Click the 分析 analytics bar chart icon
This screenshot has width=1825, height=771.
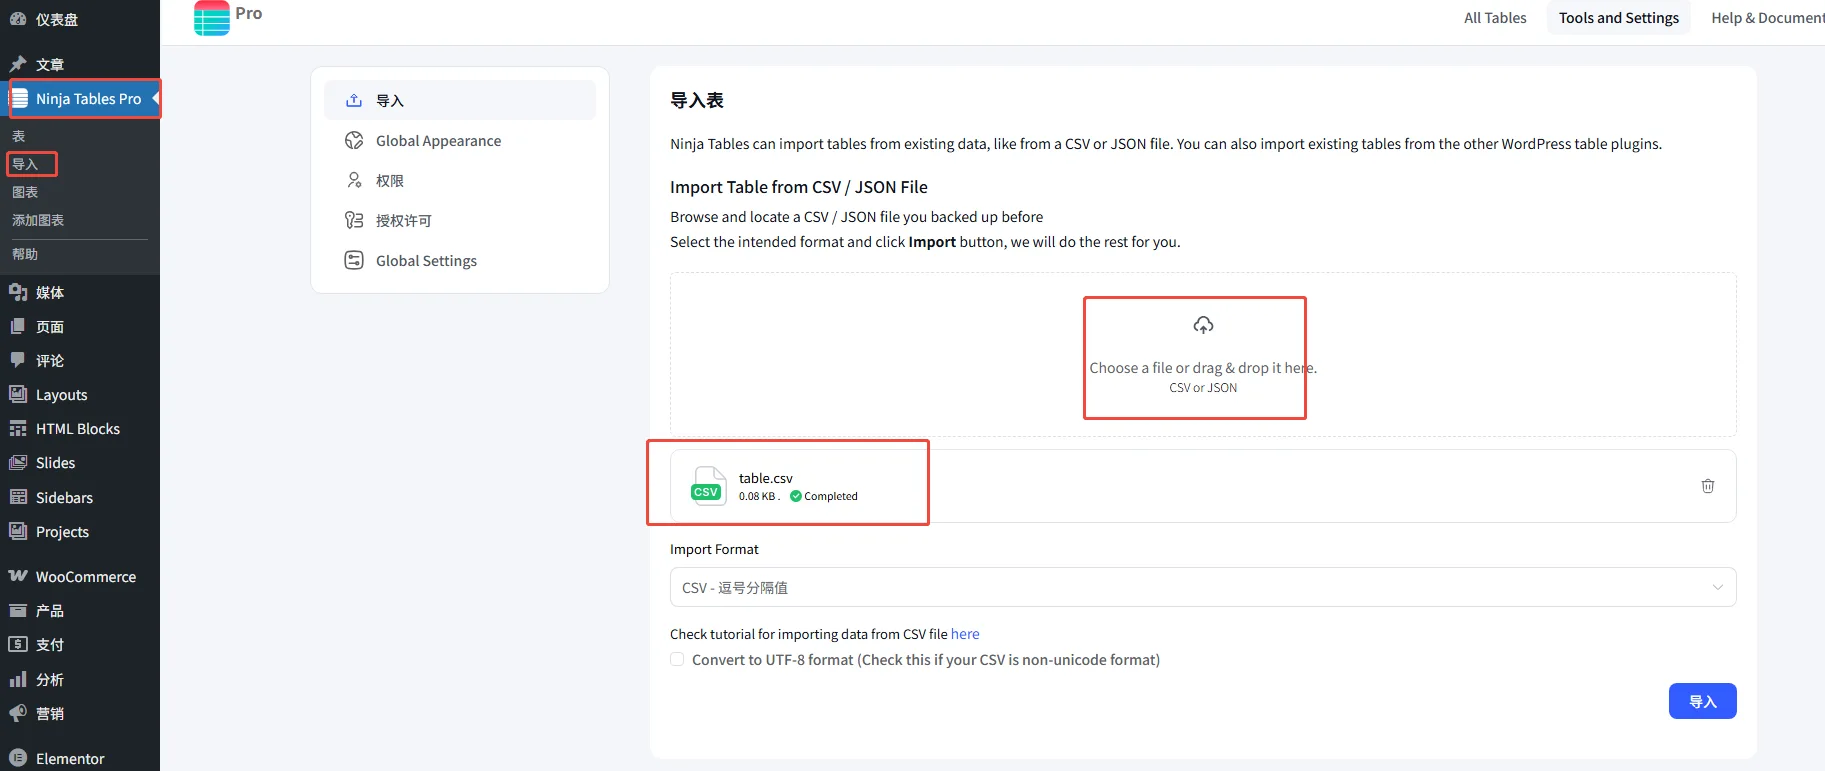pyautogui.click(x=18, y=679)
